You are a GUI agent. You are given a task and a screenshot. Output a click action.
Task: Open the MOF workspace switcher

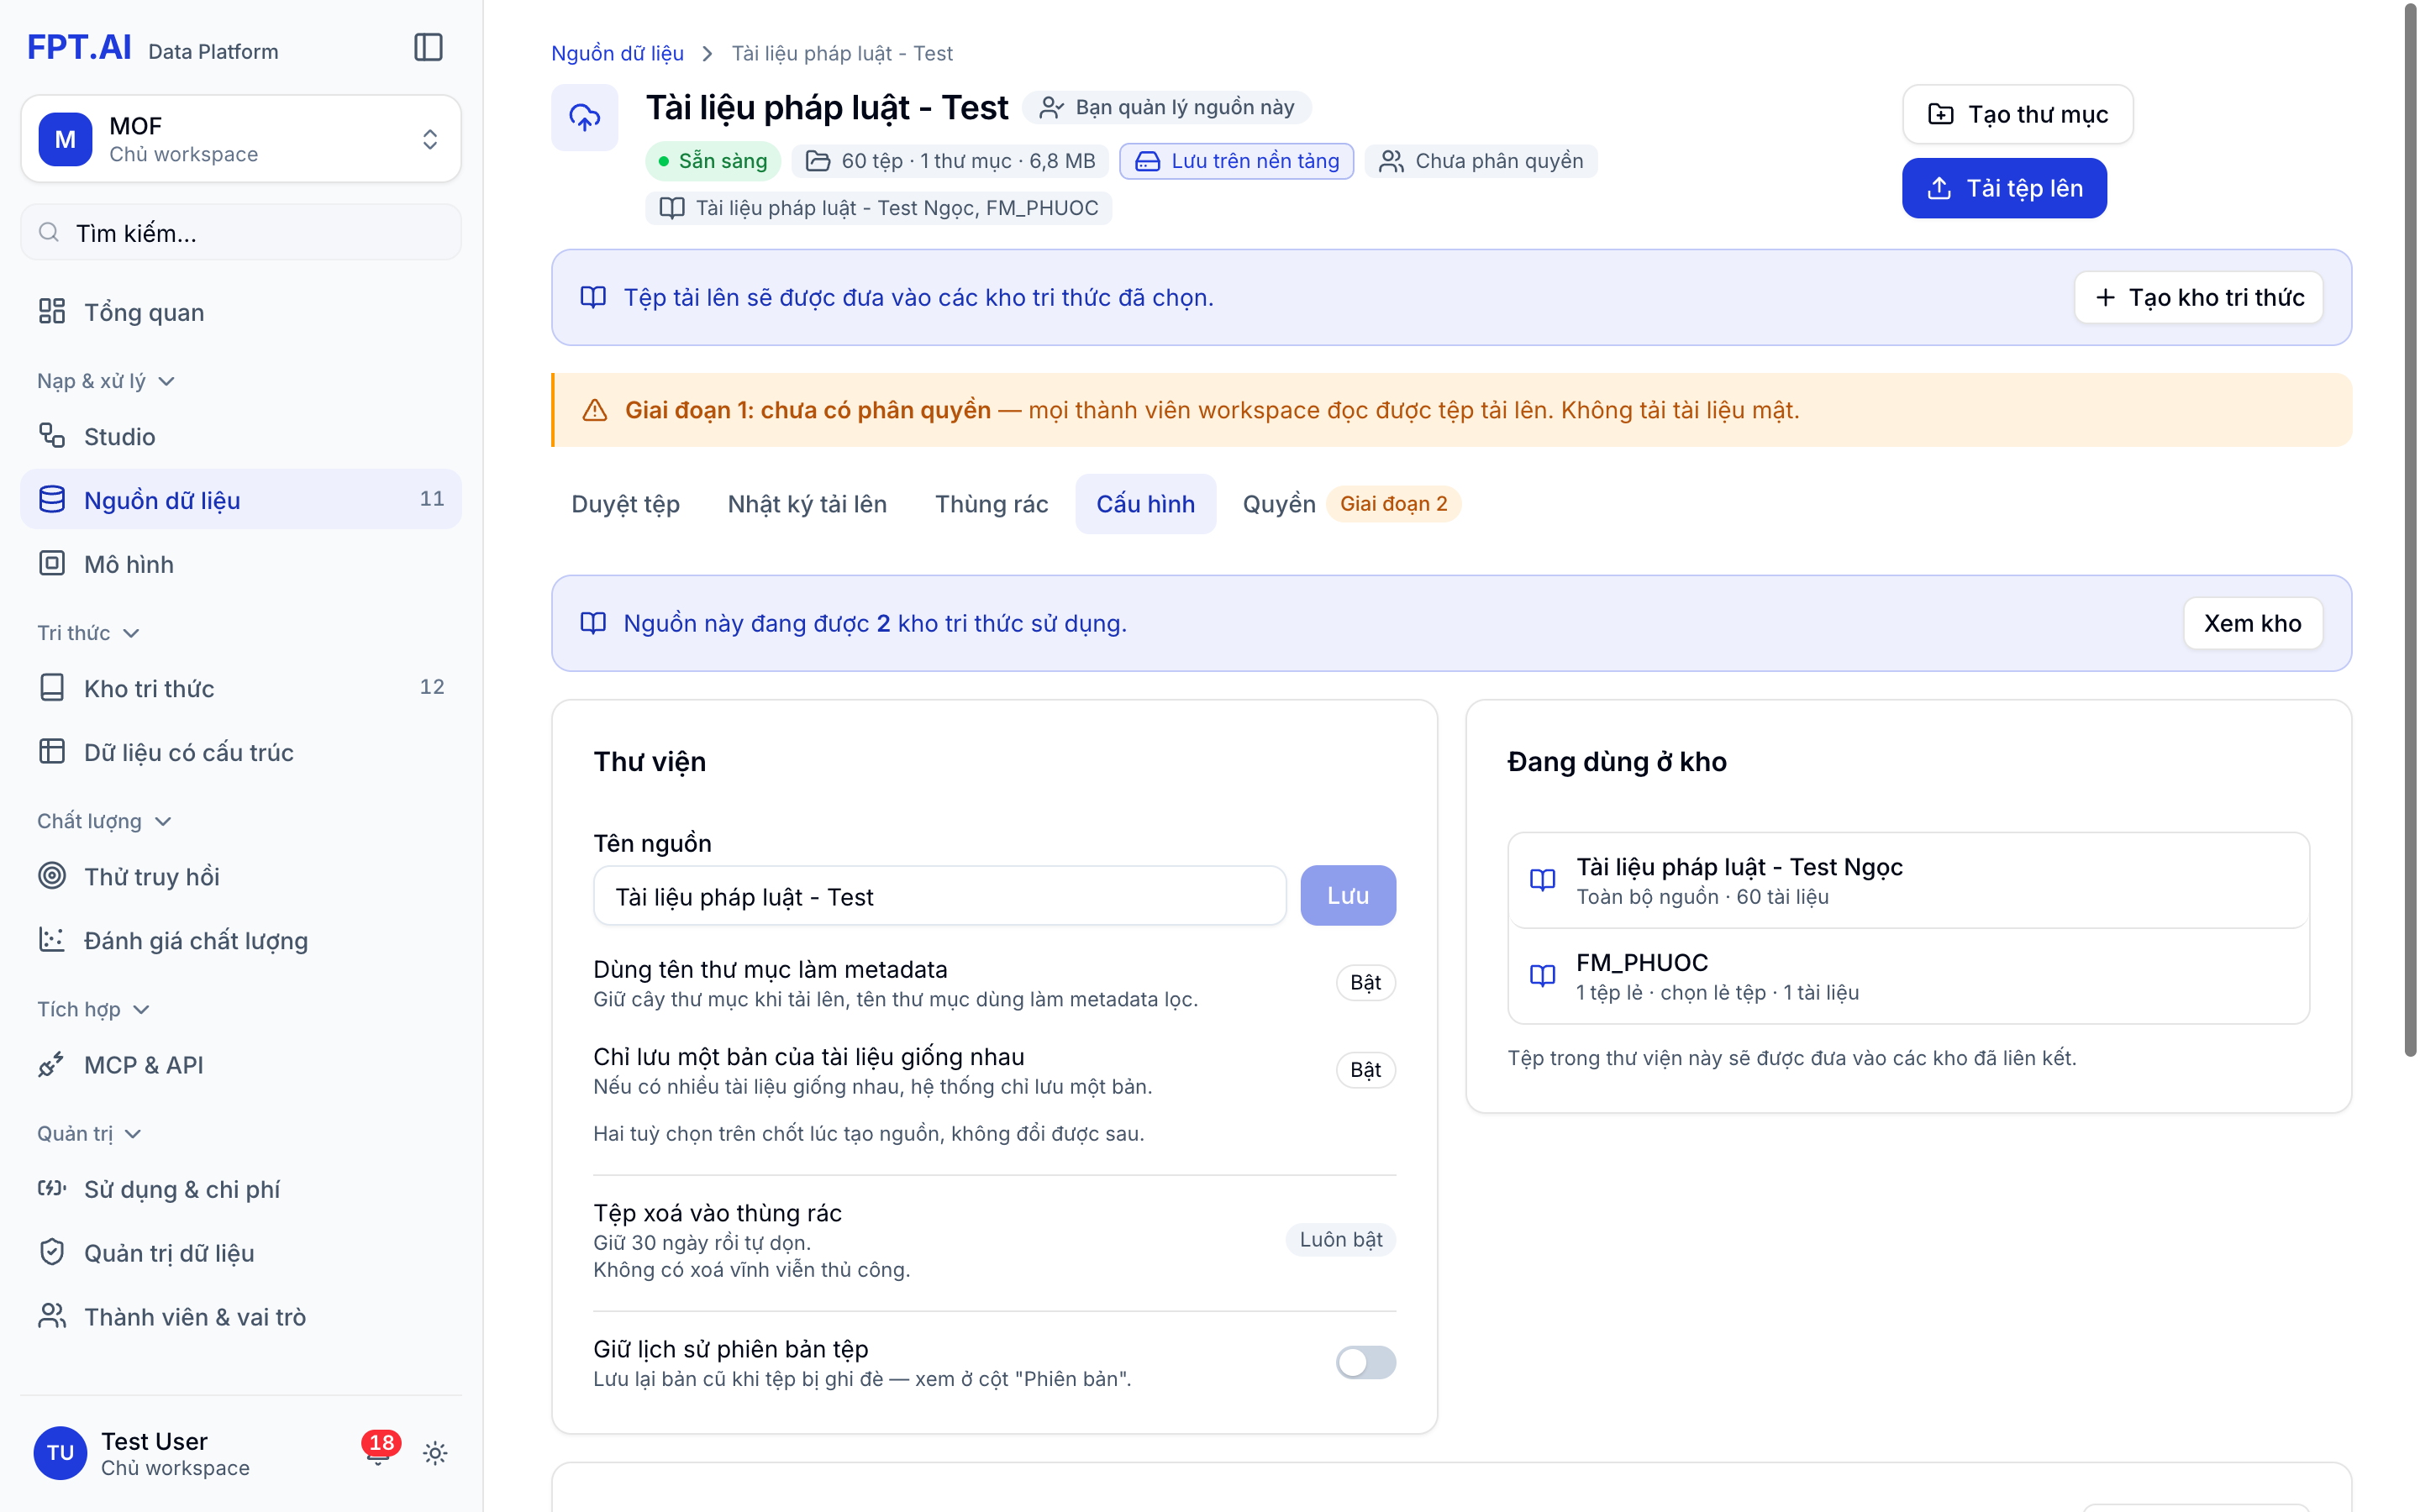[241, 139]
